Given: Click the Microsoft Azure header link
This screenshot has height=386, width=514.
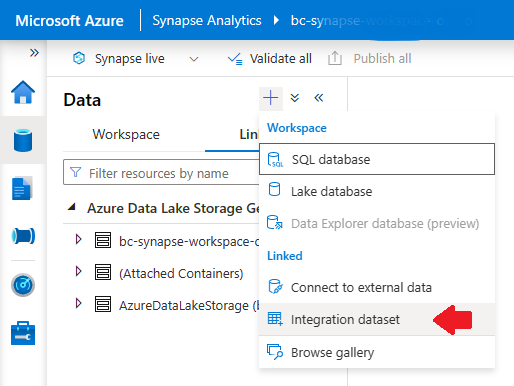Looking at the screenshot, I should coord(69,21).
